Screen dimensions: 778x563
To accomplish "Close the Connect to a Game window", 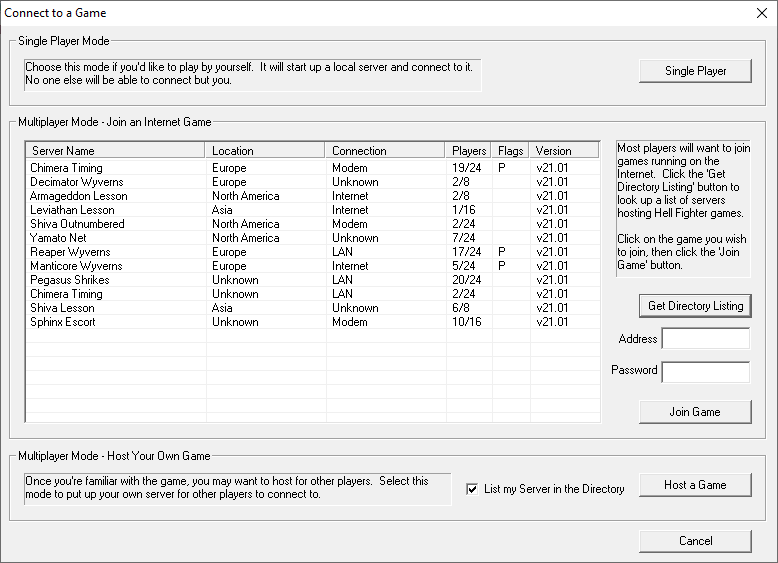I will [x=762, y=13].
